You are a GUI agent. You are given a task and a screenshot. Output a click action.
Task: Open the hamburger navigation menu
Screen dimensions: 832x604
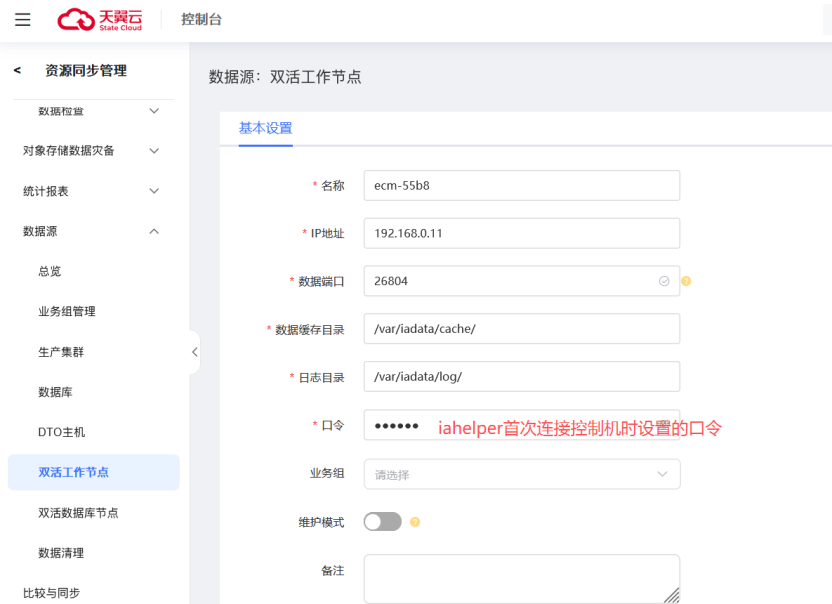point(23,20)
